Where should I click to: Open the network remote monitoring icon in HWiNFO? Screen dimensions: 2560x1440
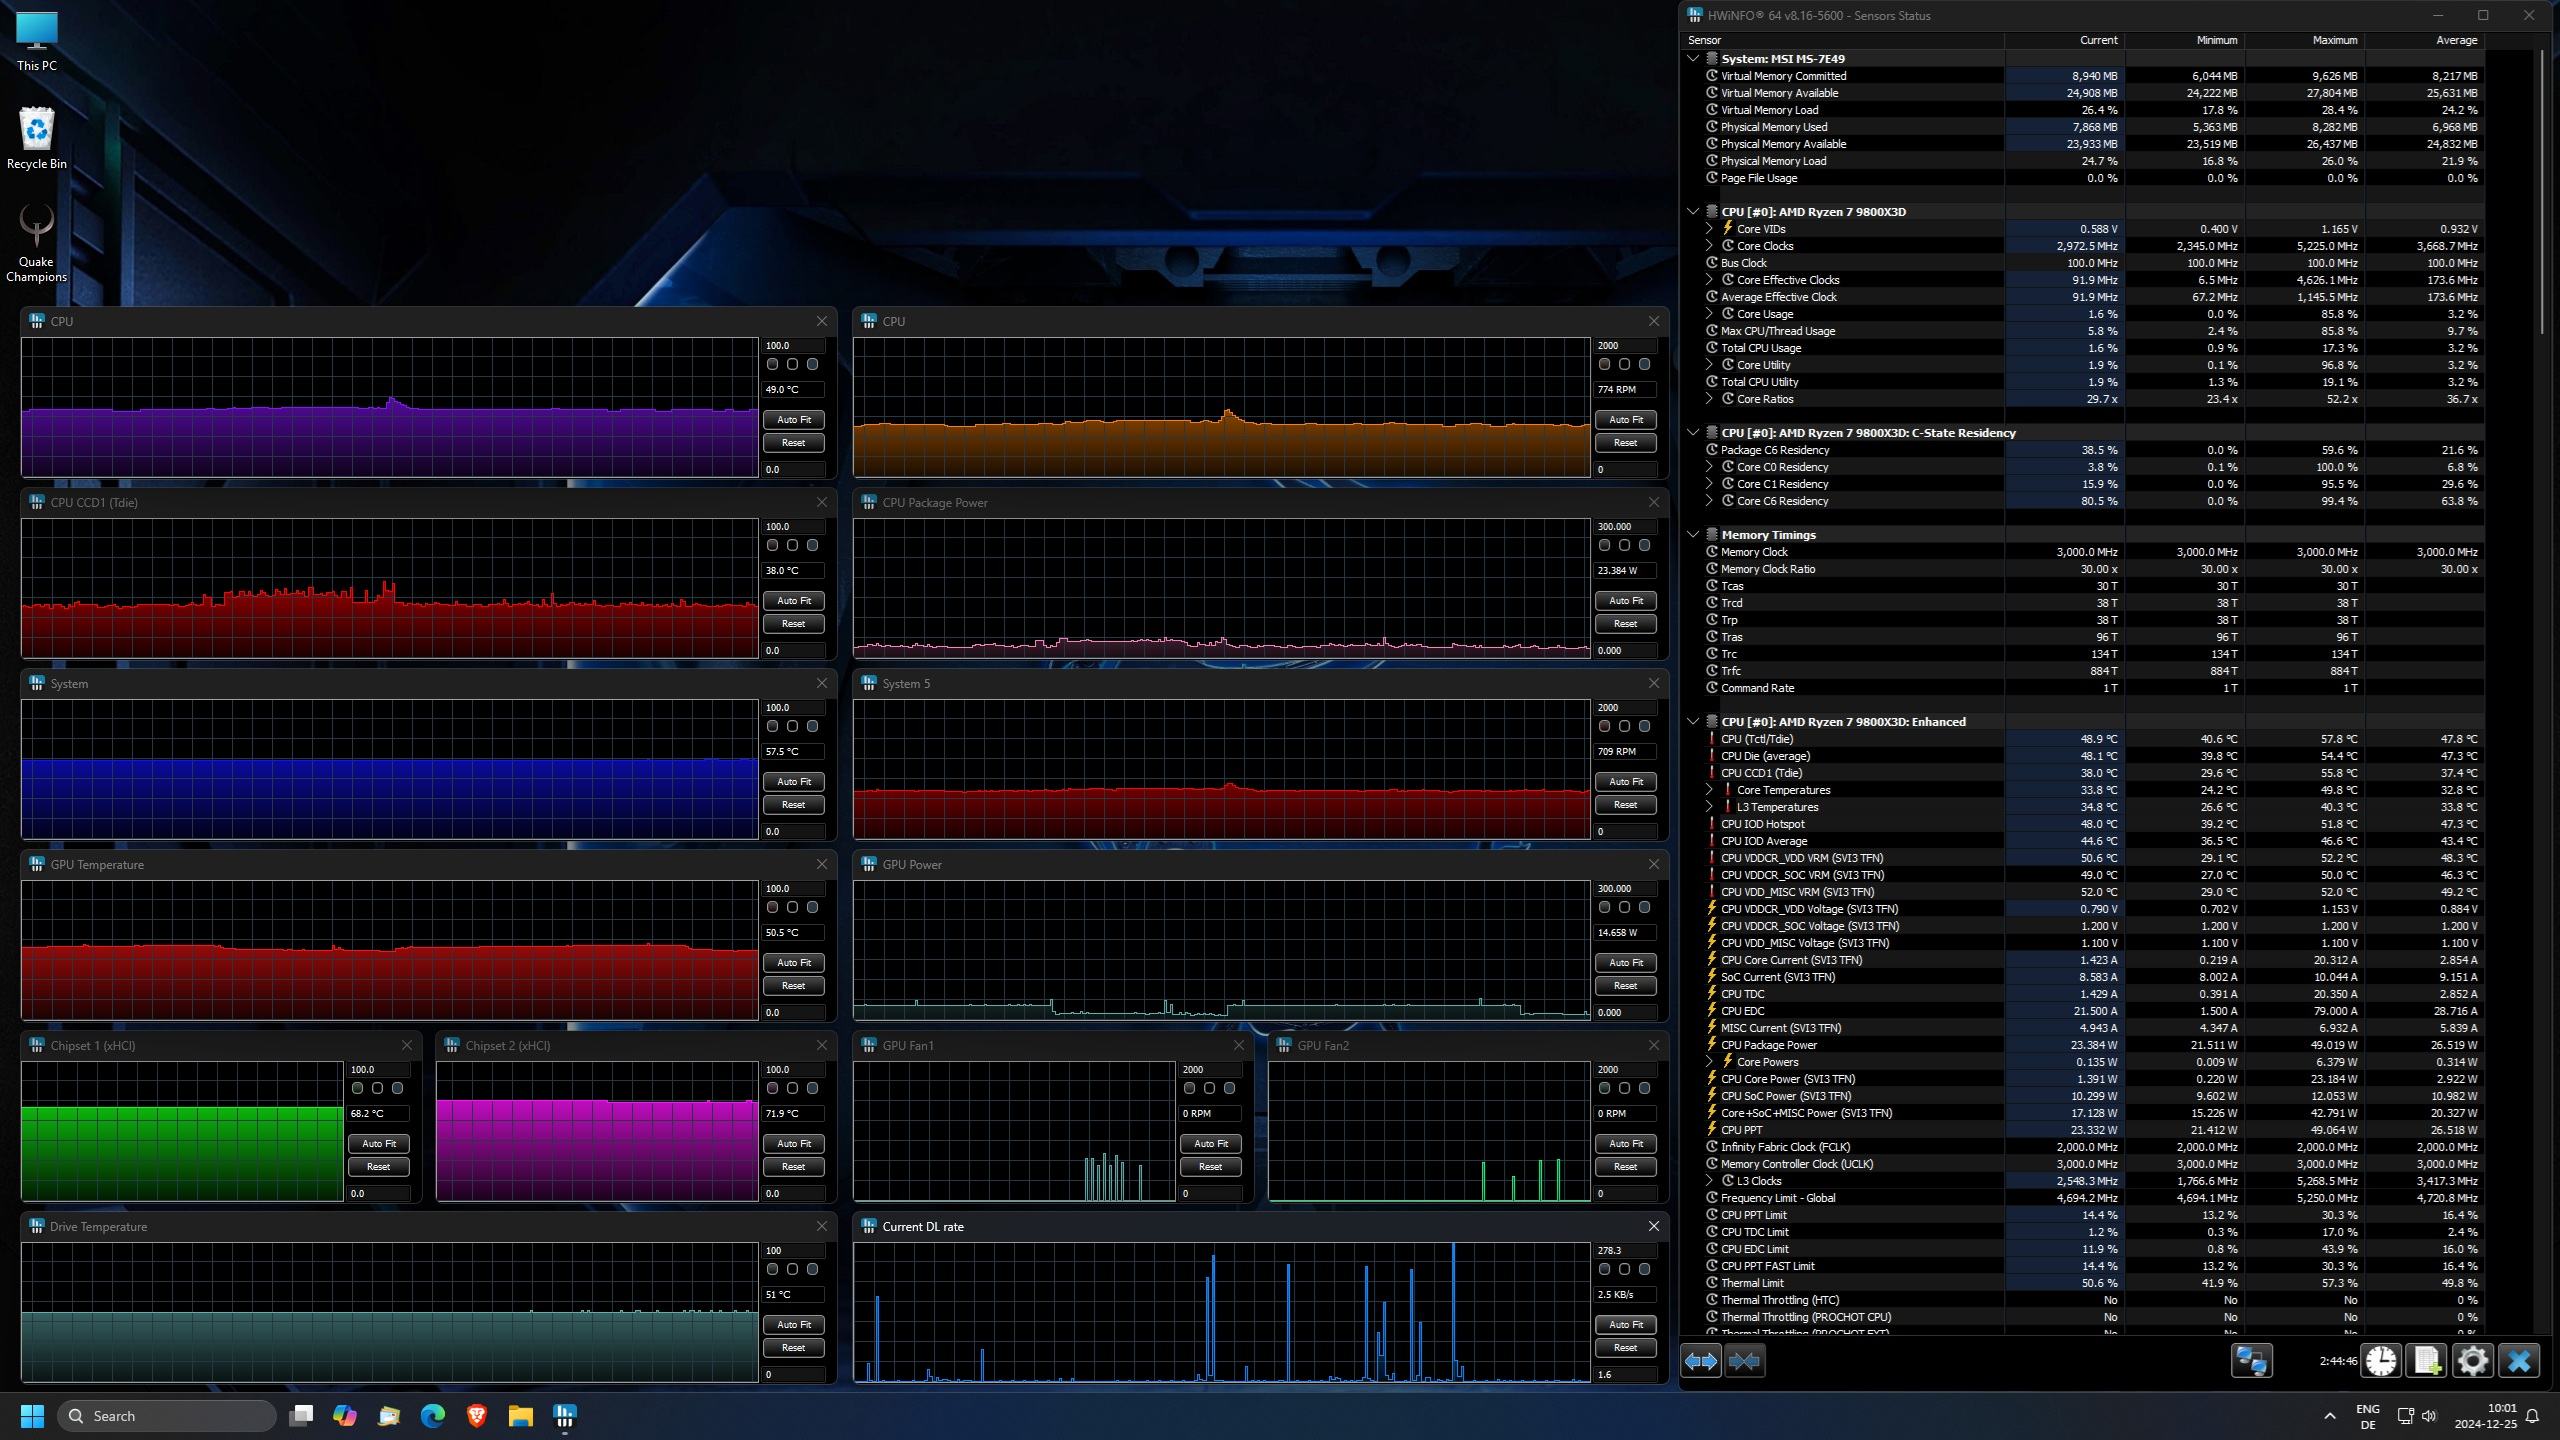pos(2251,1361)
